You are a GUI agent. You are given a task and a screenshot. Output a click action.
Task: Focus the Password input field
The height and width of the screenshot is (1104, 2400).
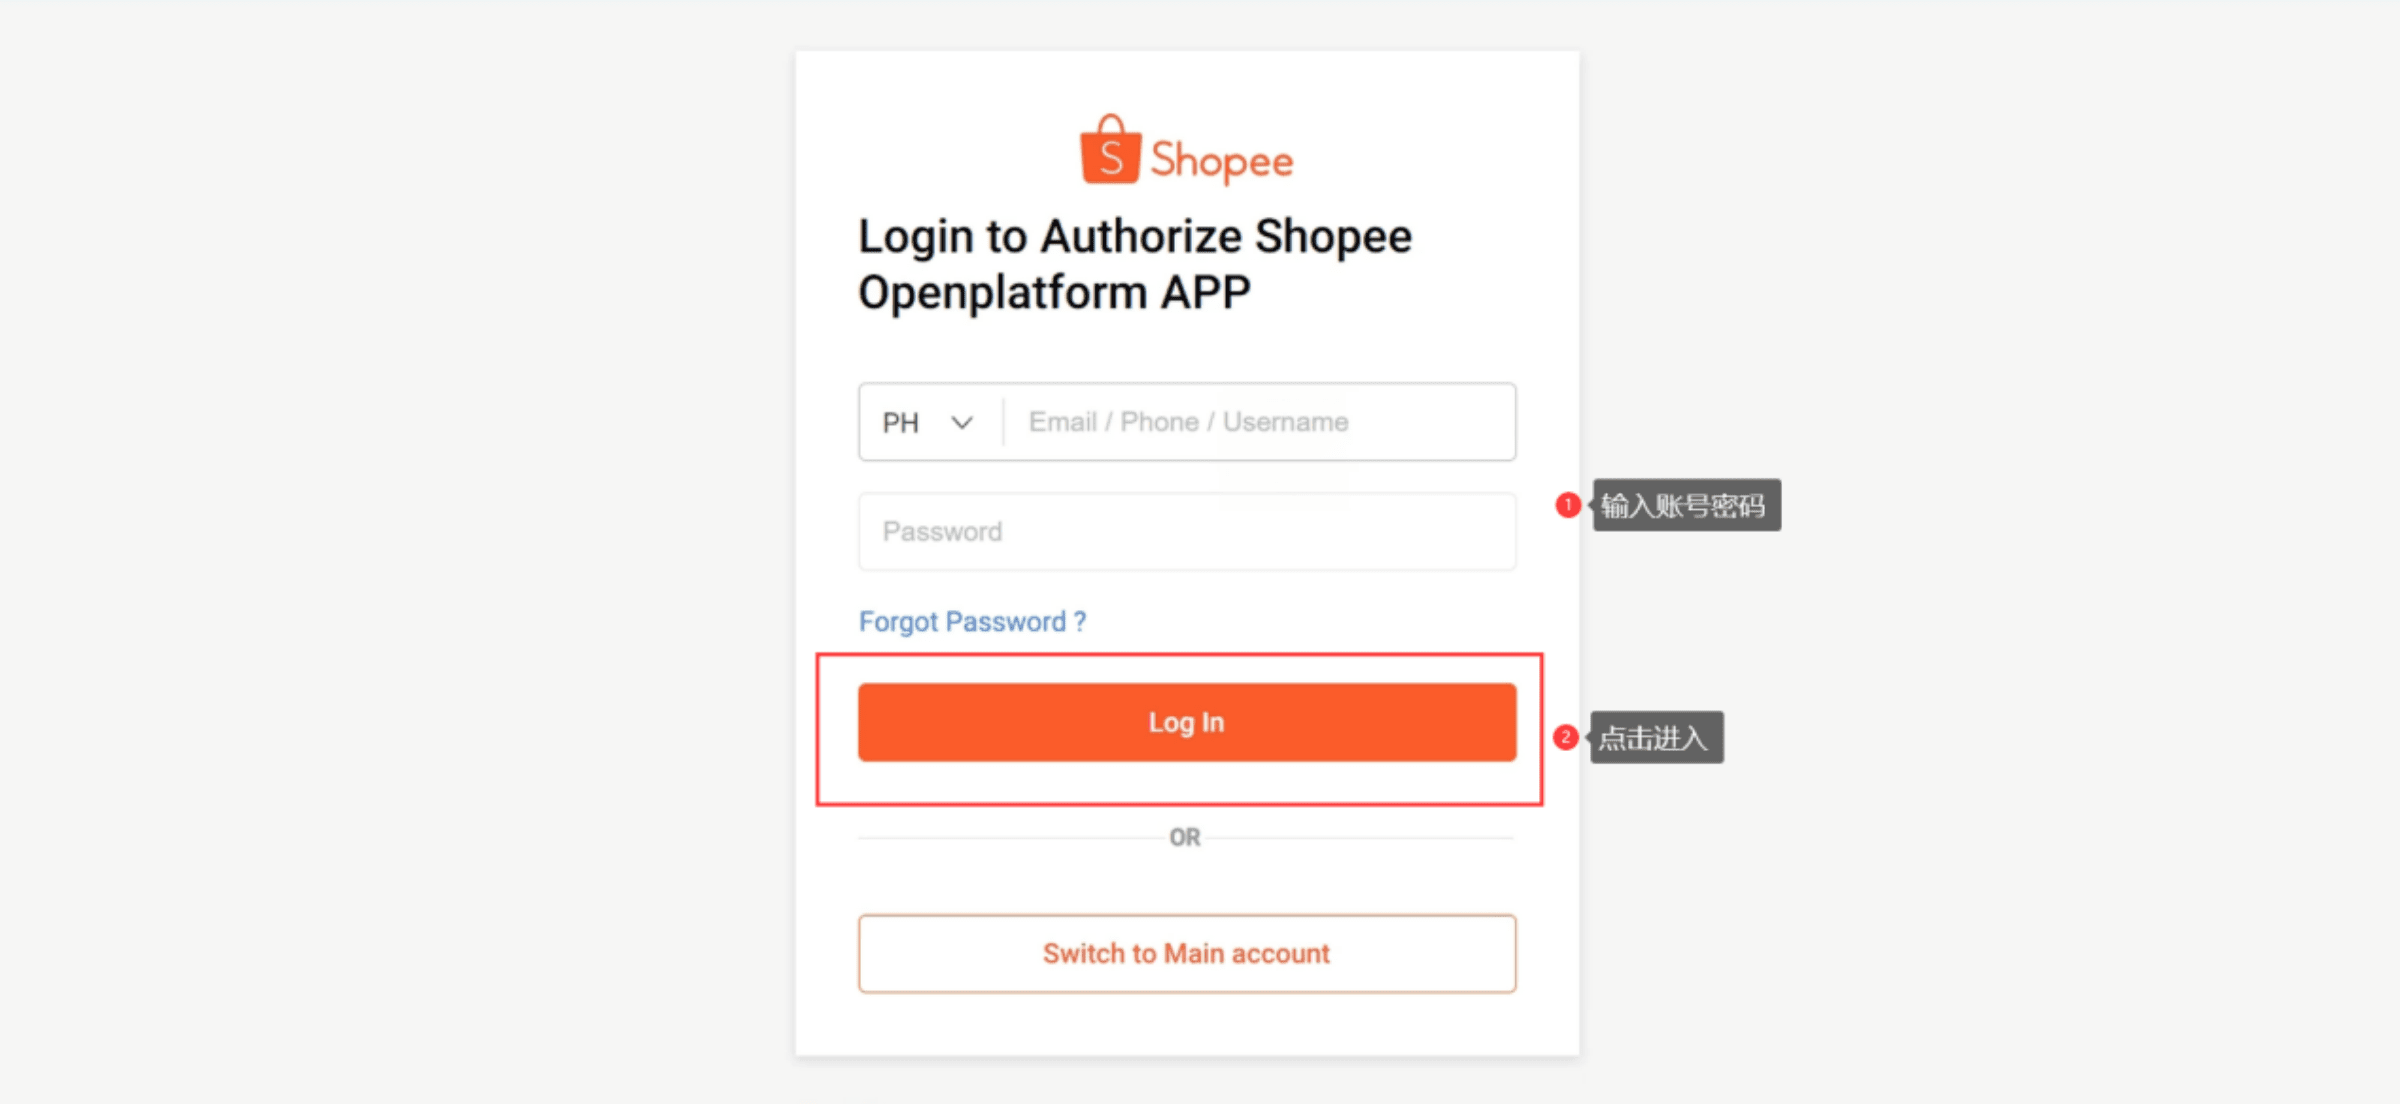pos(1187,531)
